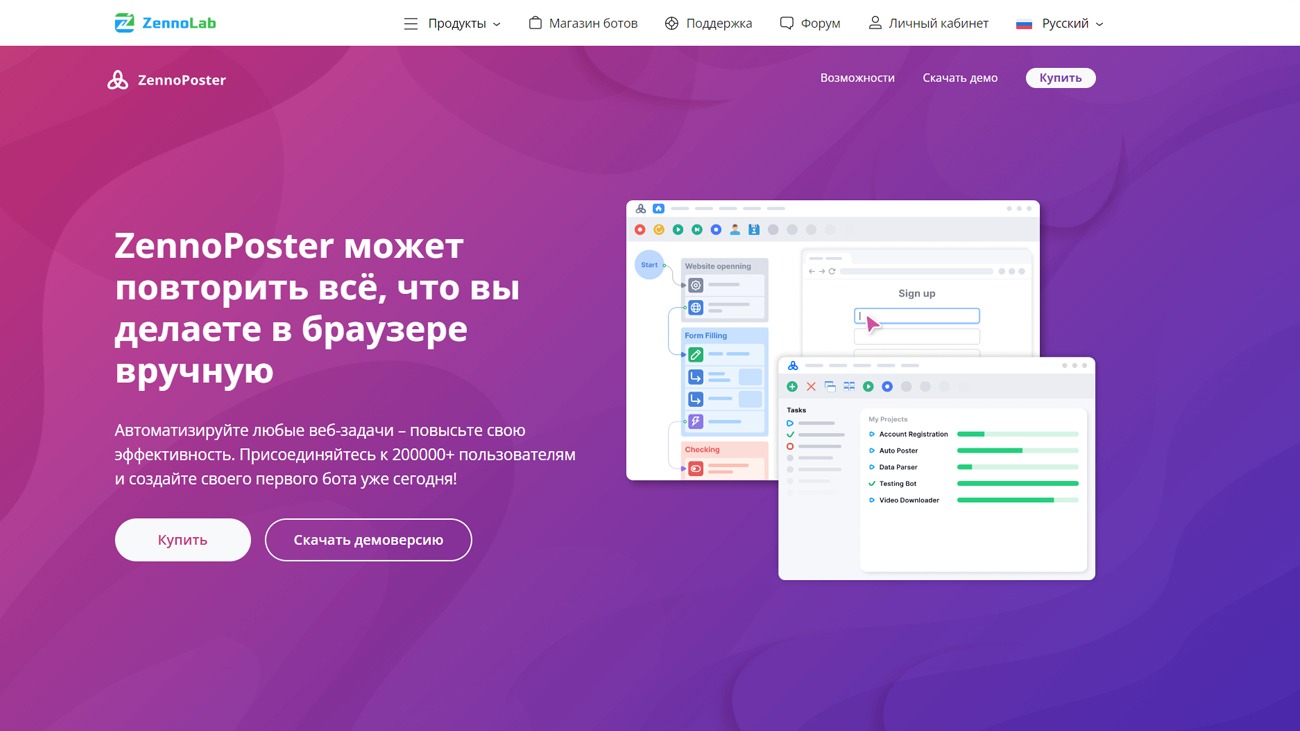This screenshot has width=1300, height=731.
Task: Open the Магазин ботов menu item
Action: (583, 22)
